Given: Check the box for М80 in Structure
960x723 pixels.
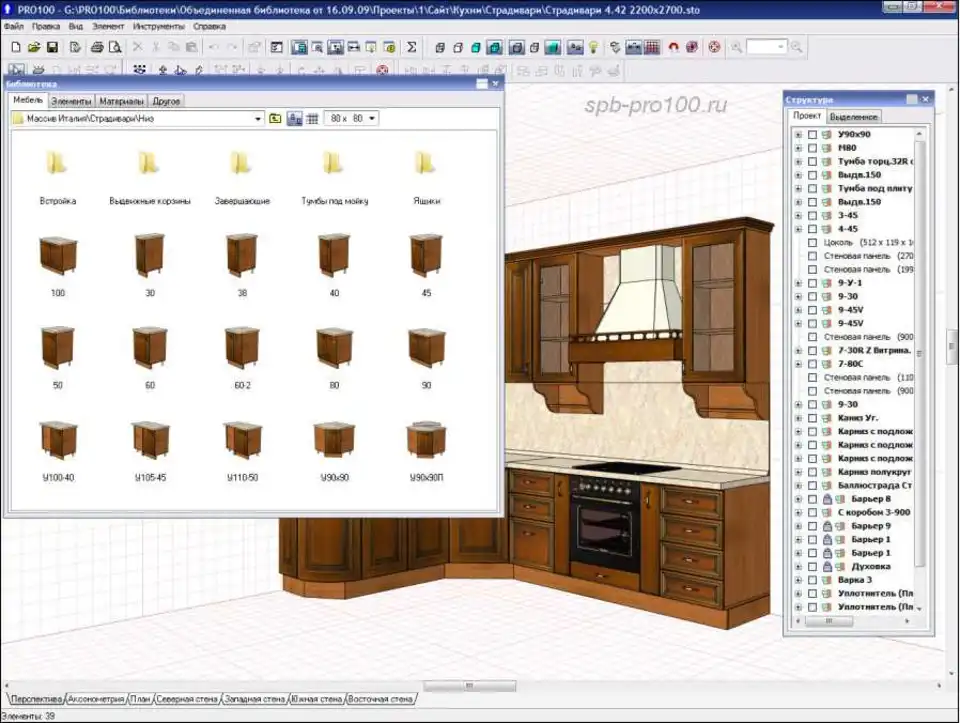Looking at the screenshot, I should coord(812,148).
